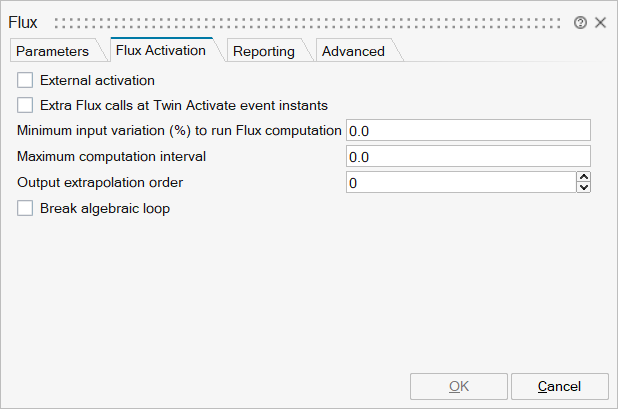
Task: Focus the Minimum input variation field
Action: [467, 130]
